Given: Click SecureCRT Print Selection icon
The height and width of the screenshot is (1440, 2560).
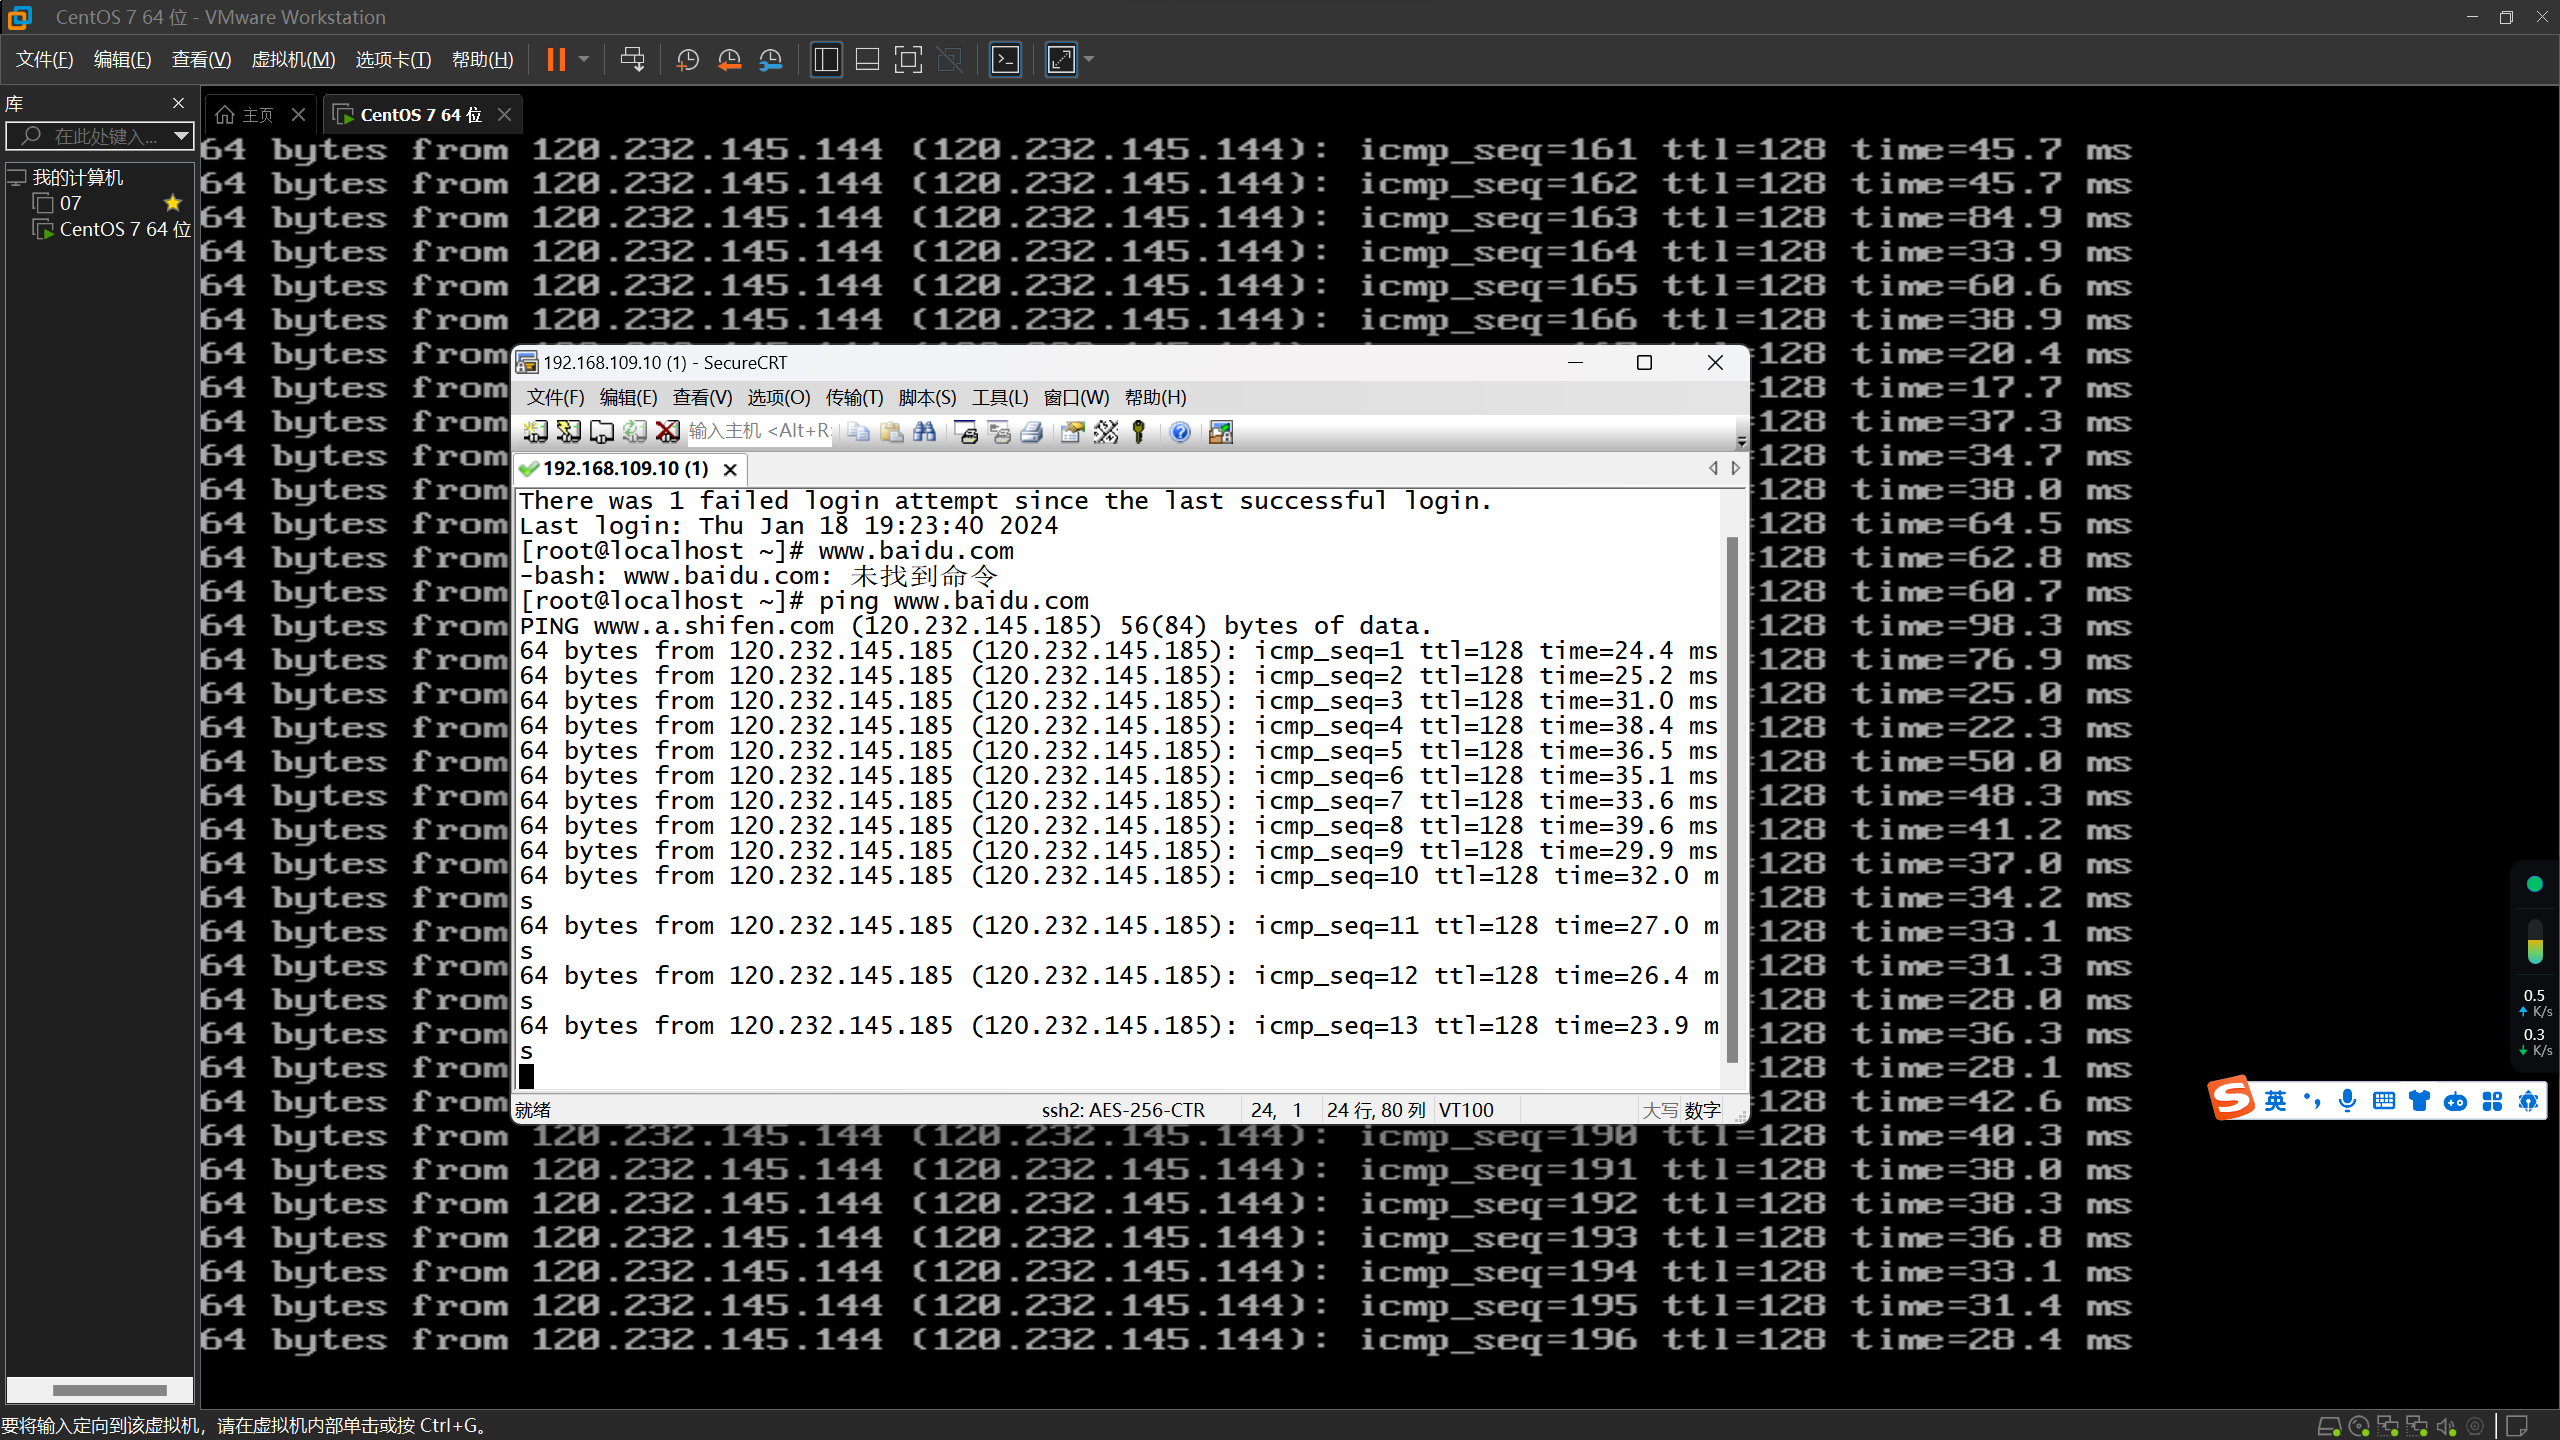Looking at the screenshot, I should click(999, 432).
